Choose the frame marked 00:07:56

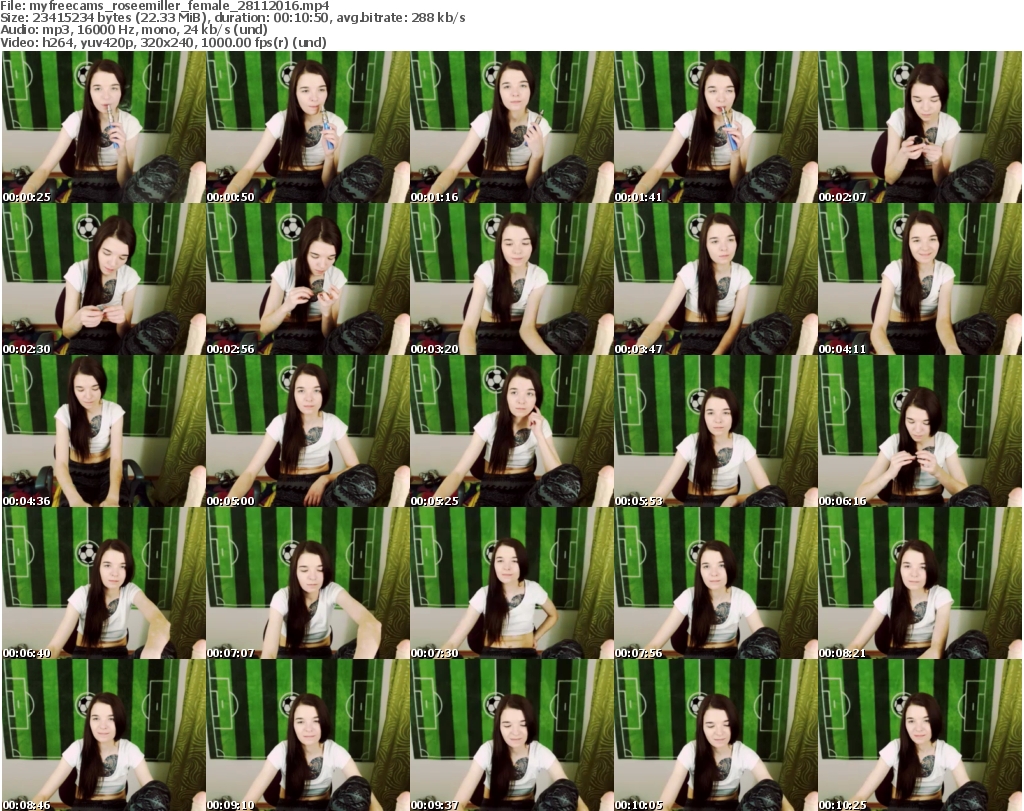pyautogui.click(x=716, y=583)
